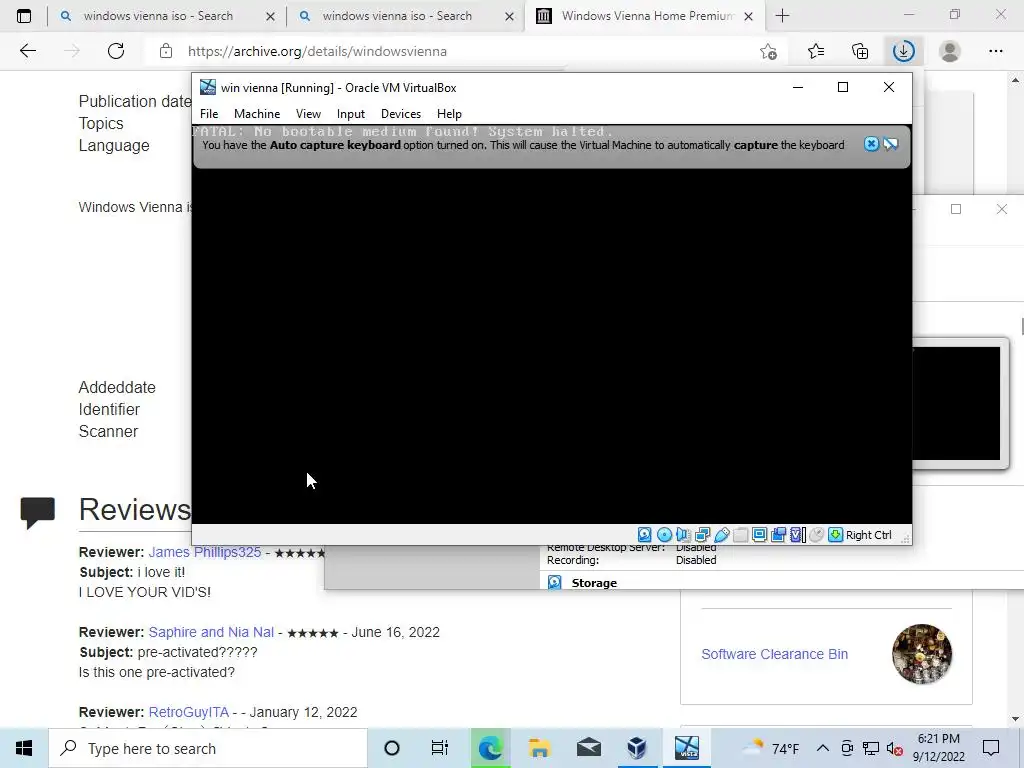Open the Action Center notifications
Viewport: 1024px width, 768px height.
991,748
